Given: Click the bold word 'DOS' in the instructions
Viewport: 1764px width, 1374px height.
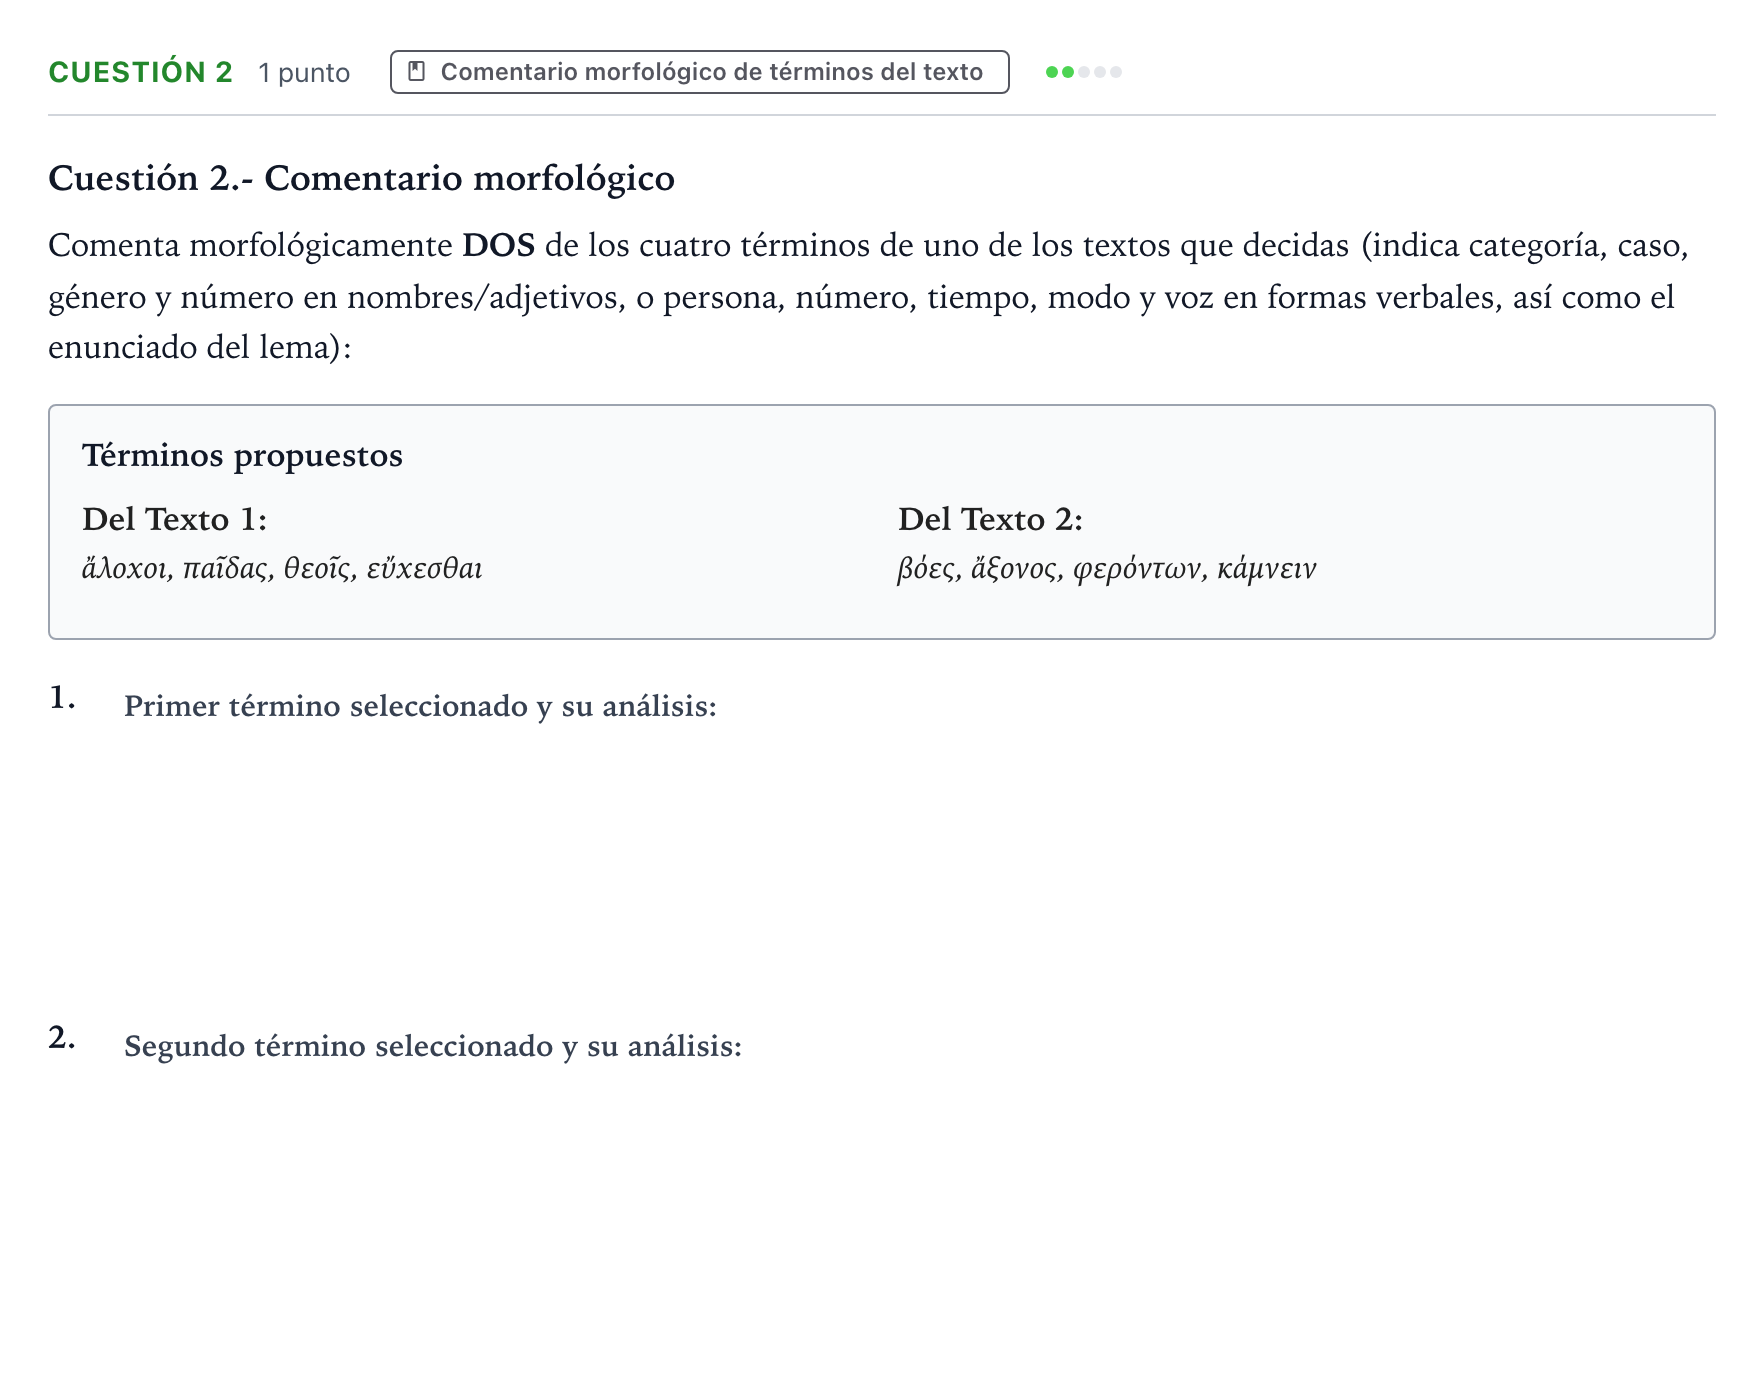Looking at the screenshot, I should (499, 245).
